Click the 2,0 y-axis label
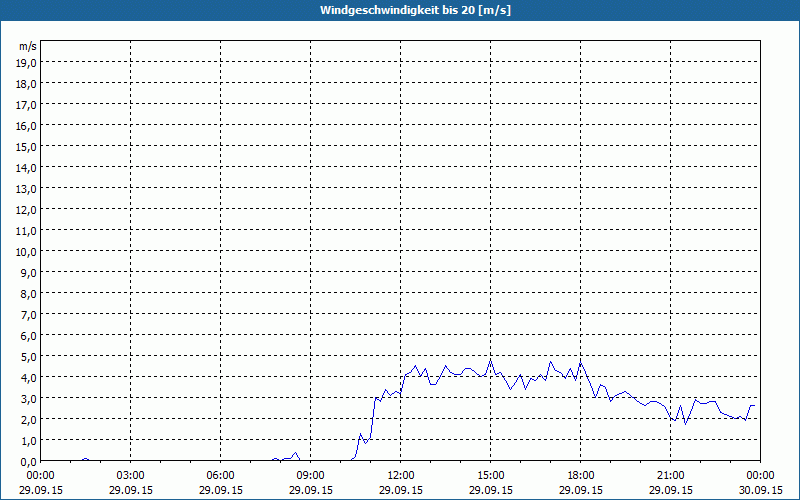Viewport: 800px width, 500px height. (29, 419)
